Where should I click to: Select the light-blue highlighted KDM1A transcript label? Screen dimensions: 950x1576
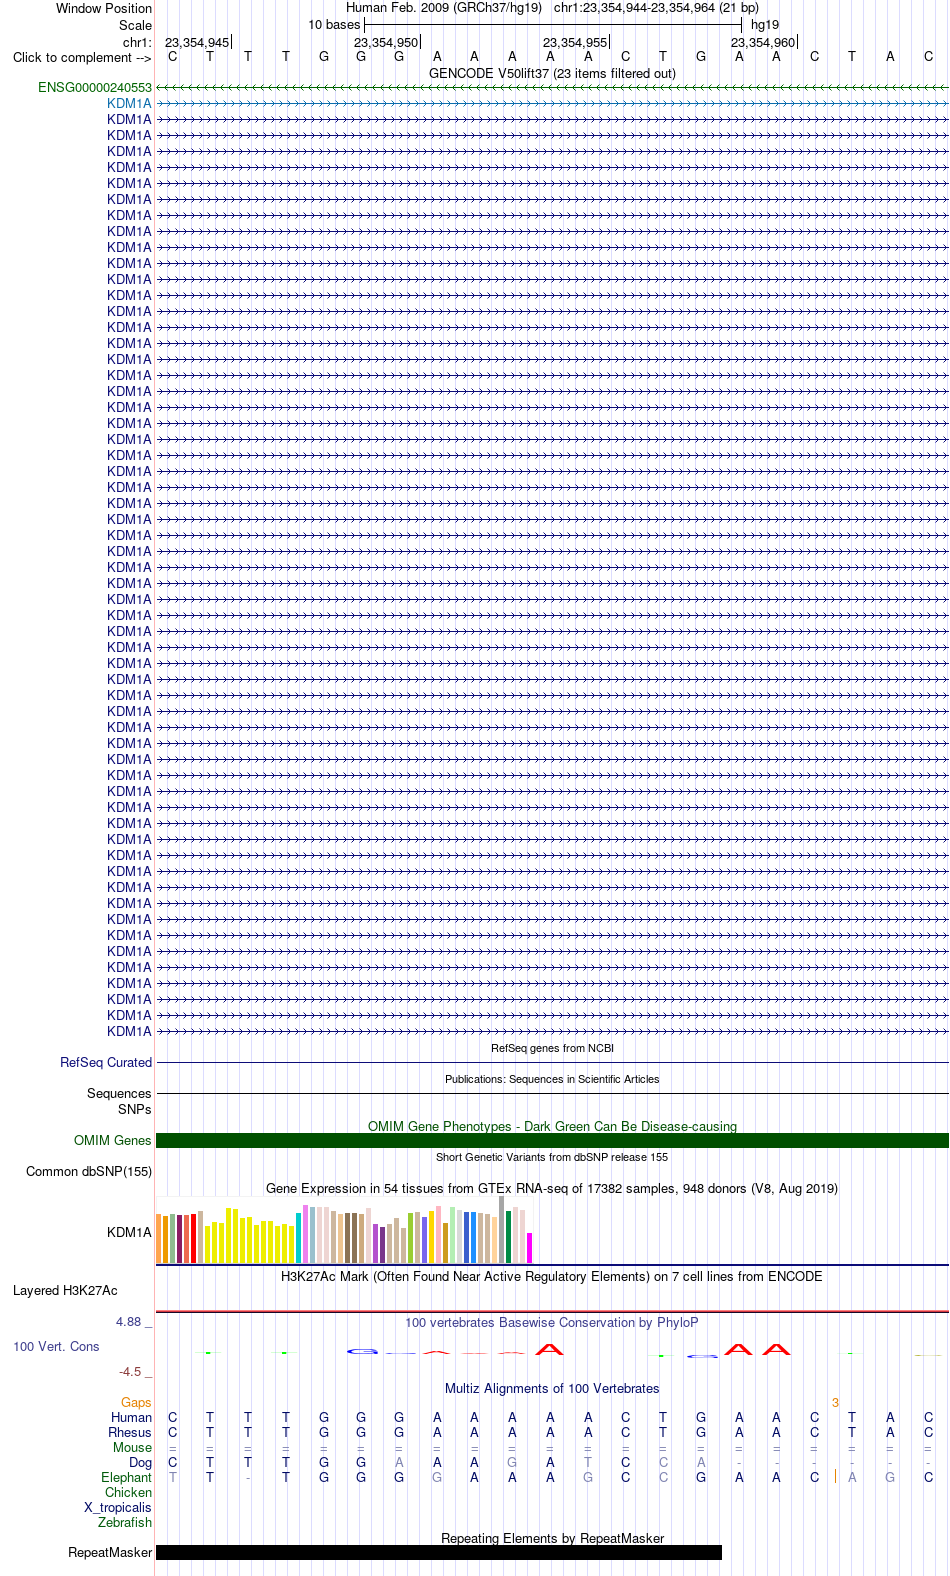tap(129, 103)
